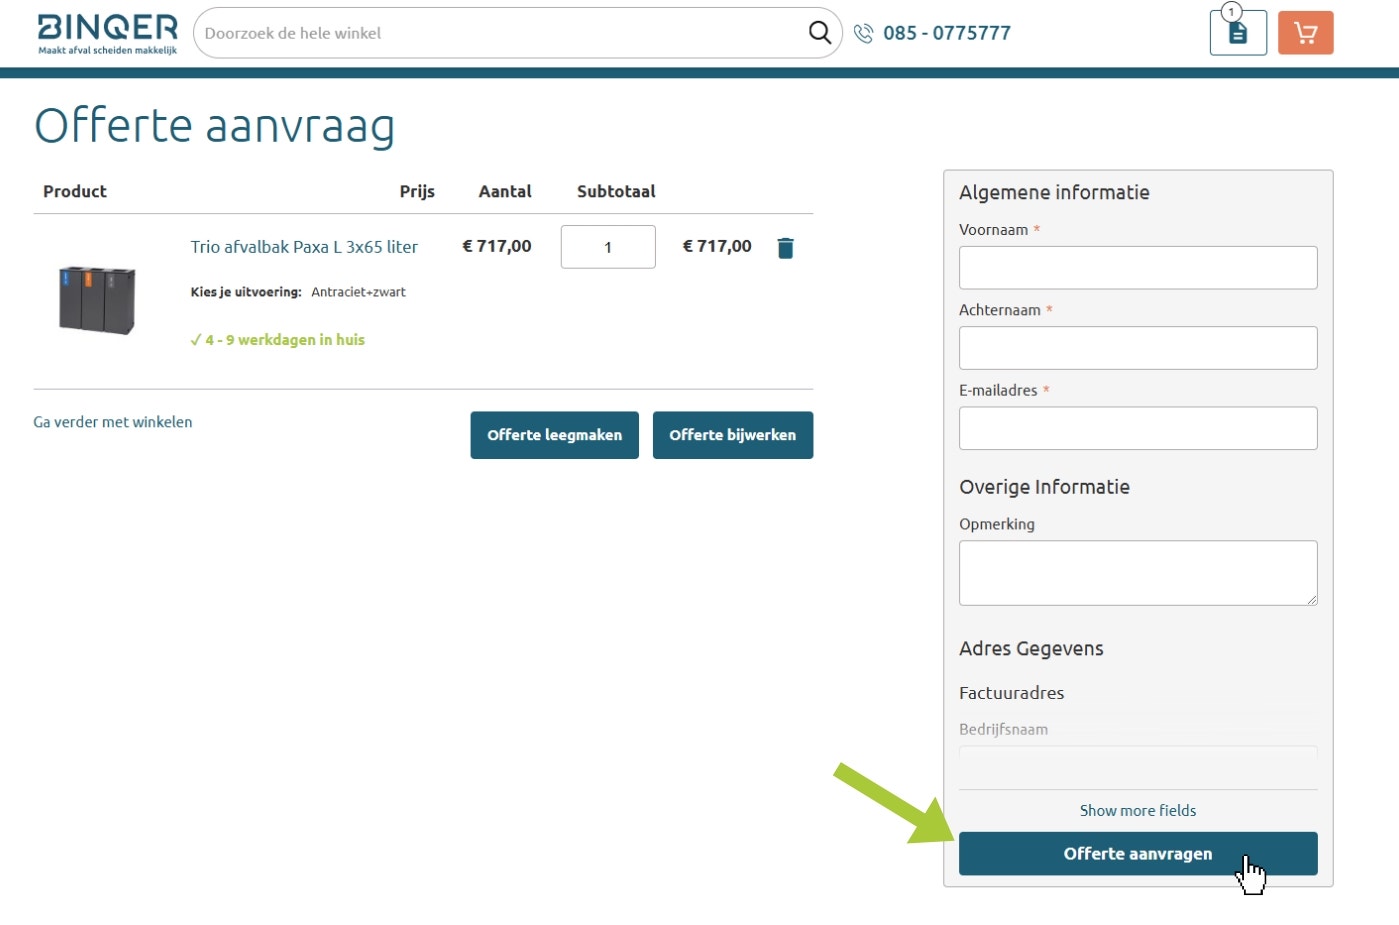Click the Offerte bijwerken button

[733, 435]
